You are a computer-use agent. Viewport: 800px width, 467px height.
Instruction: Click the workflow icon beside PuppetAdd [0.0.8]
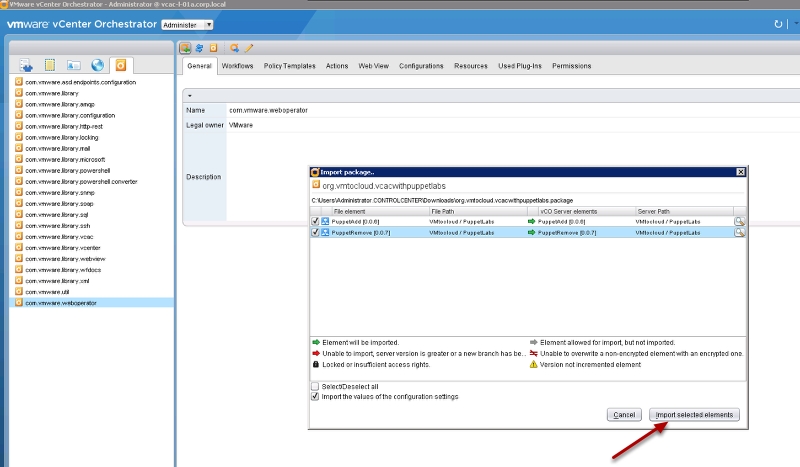pyautogui.click(x=325, y=222)
